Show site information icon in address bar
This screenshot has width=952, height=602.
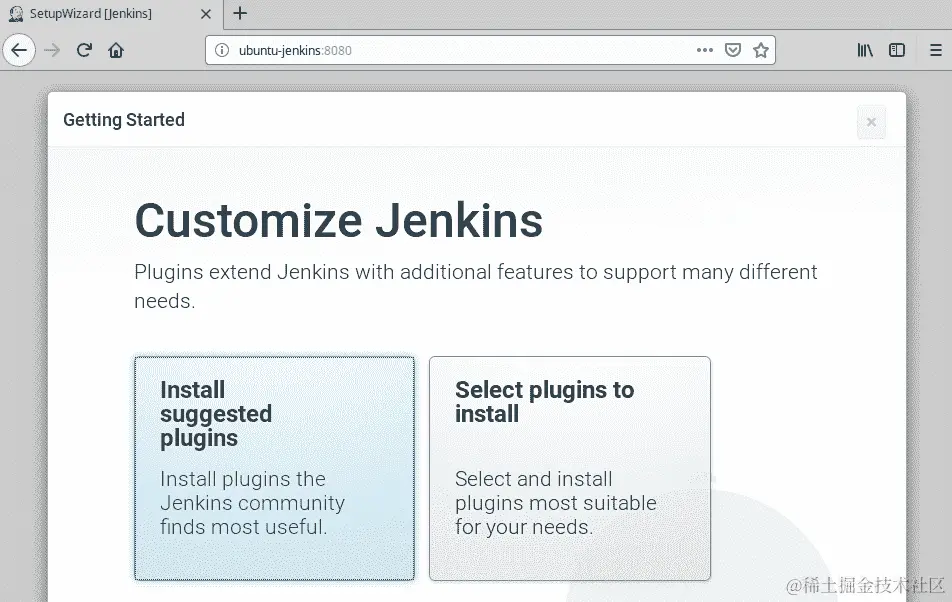pyautogui.click(x=222, y=50)
